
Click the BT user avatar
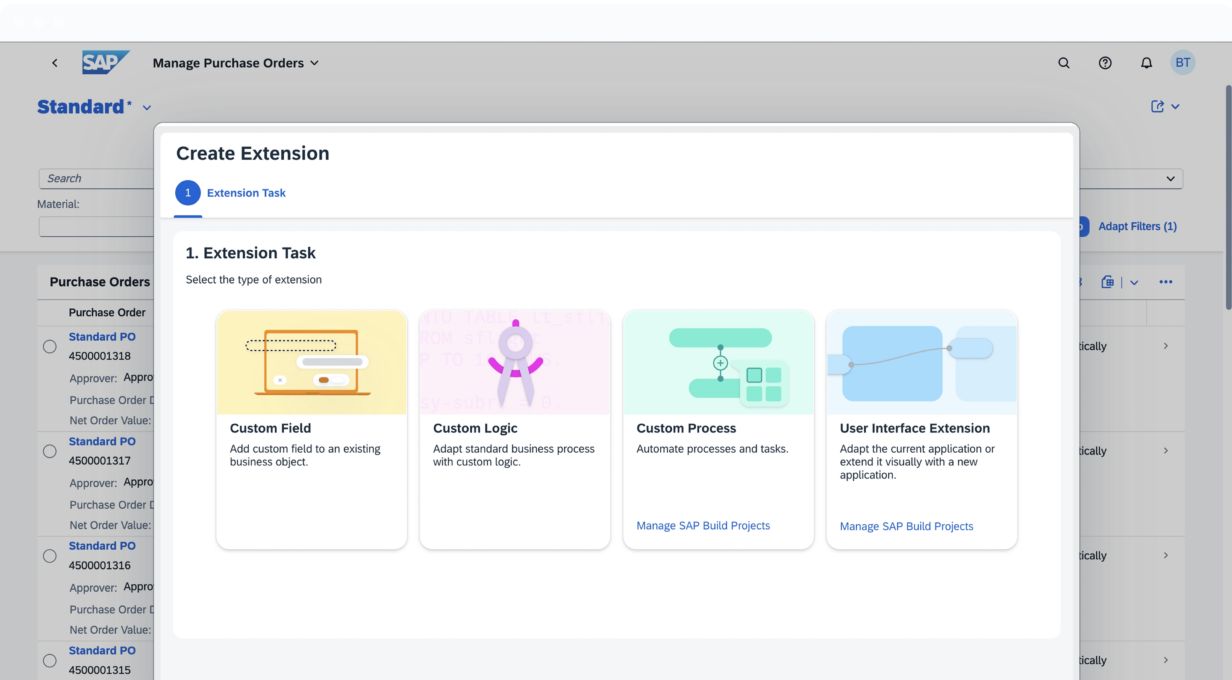(x=1183, y=63)
